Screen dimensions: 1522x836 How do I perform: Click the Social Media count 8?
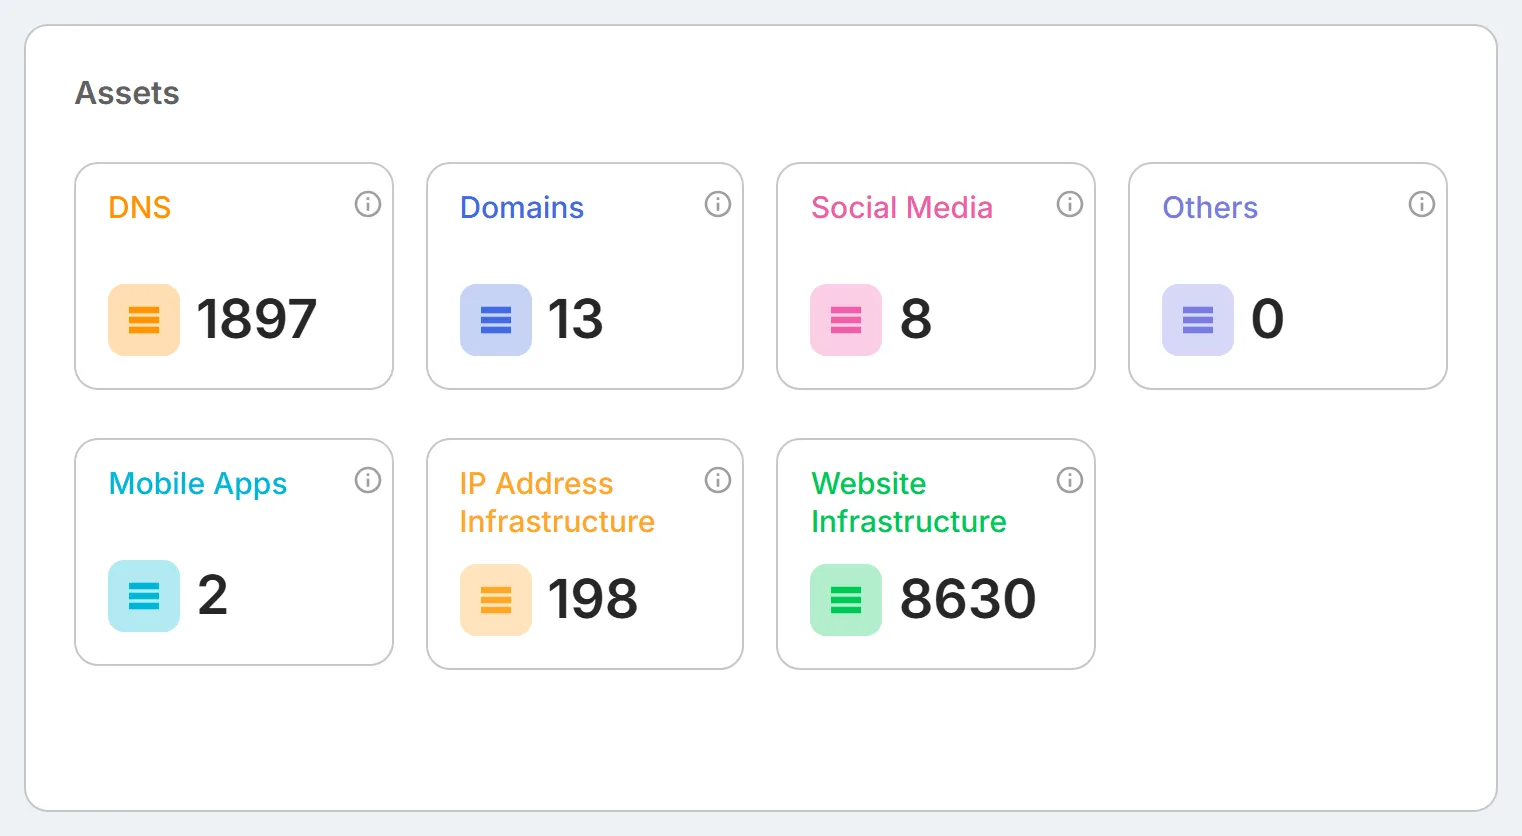tap(916, 320)
